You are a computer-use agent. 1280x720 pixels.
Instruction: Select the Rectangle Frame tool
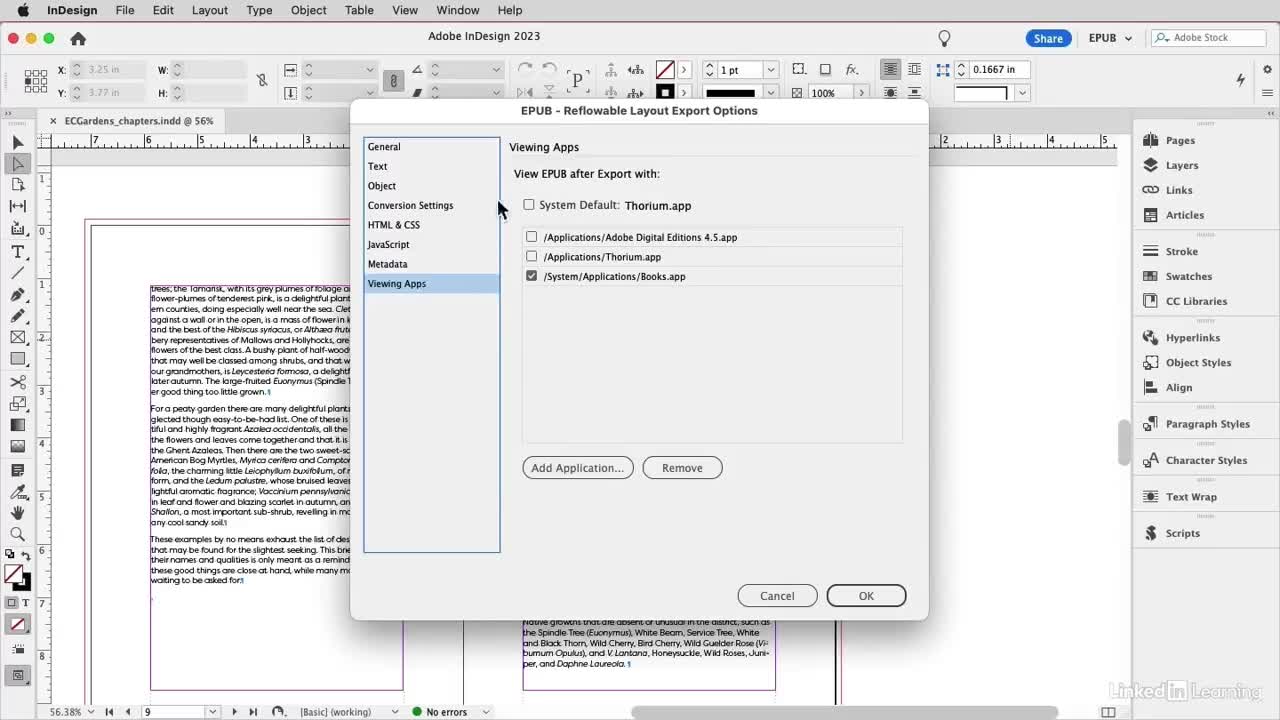(x=17, y=338)
